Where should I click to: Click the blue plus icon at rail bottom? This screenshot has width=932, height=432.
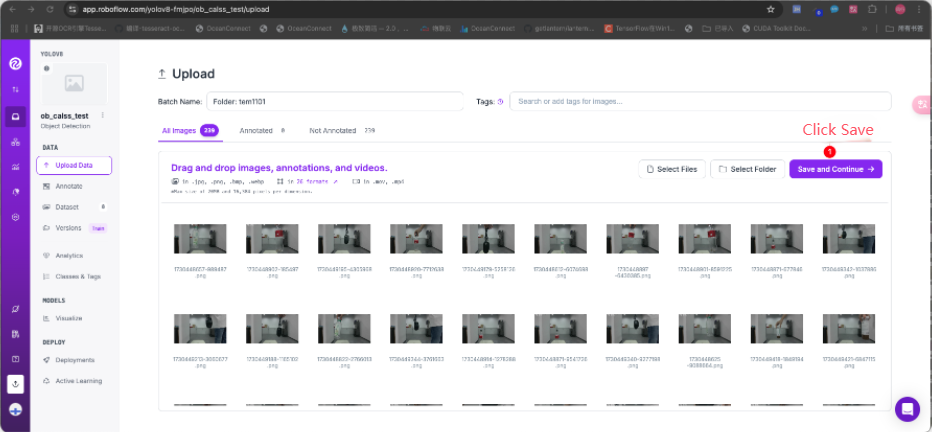click(15, 410)
